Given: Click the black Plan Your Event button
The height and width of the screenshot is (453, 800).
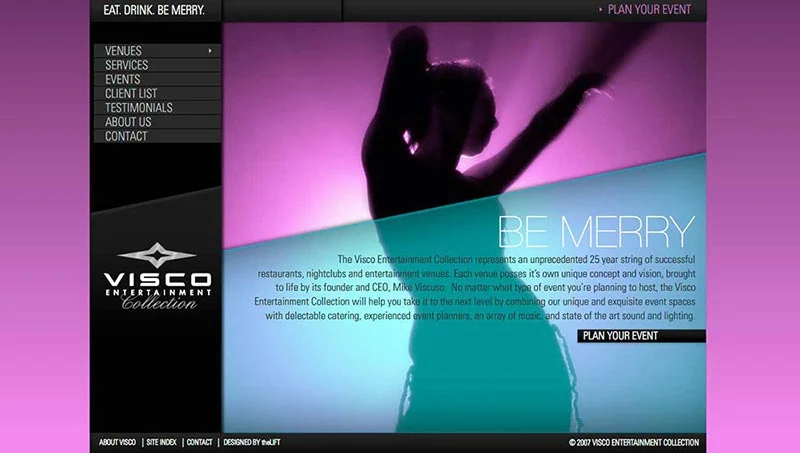Looking at the screenshot, I should 641,336.
